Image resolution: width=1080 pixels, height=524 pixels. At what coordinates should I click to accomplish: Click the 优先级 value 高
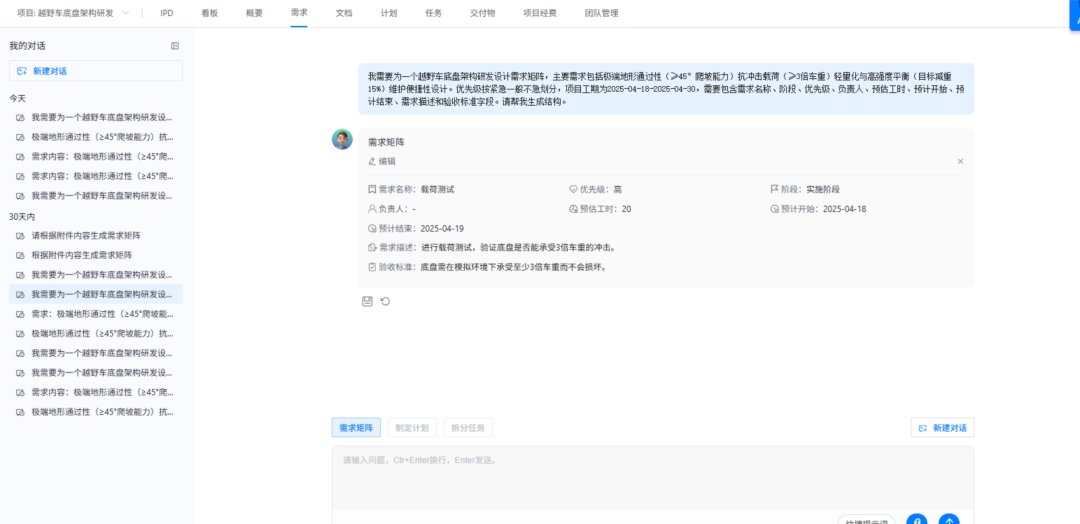pyautogui.click(x=618, y=189)
